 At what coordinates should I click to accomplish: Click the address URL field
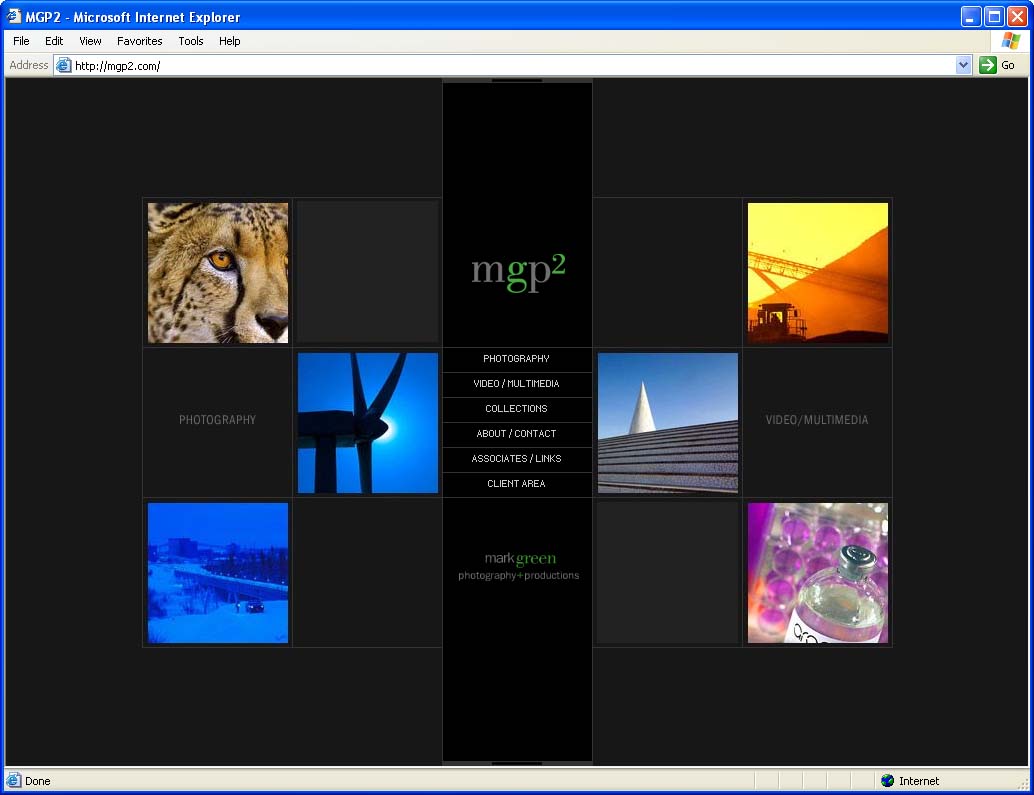[x=500, y=65]
